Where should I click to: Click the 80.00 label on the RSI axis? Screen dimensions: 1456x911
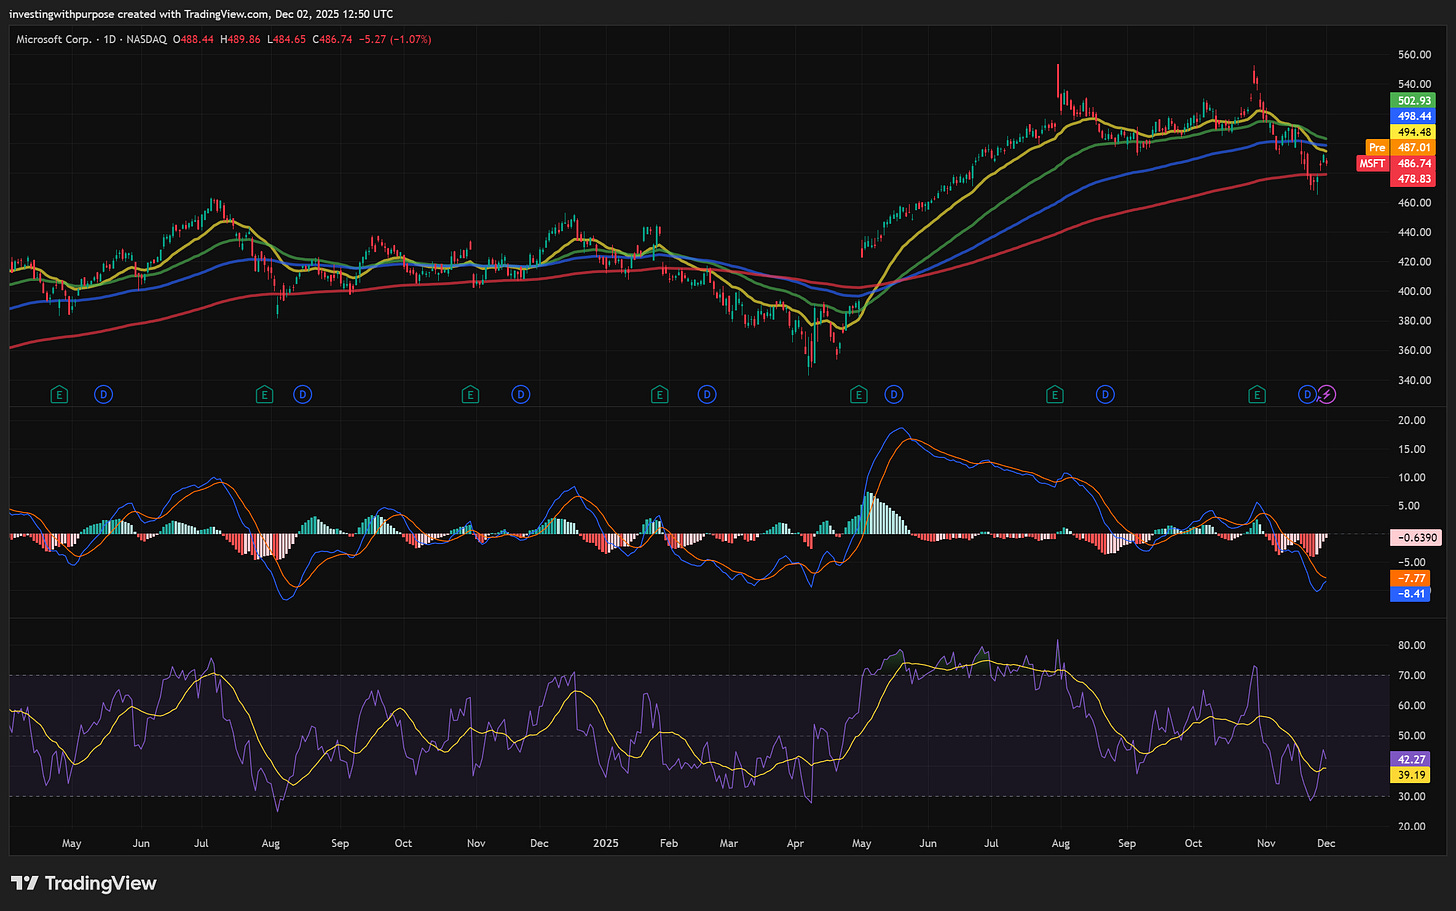pyautogui.click(x=1411, y=645)
